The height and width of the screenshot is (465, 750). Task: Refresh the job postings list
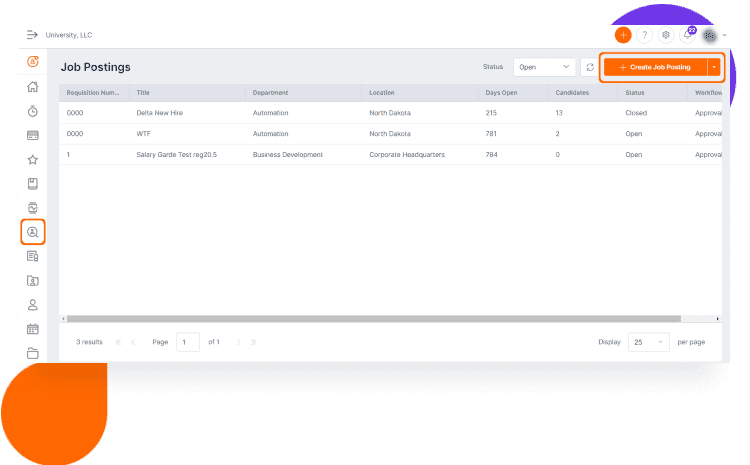(589, 67)
